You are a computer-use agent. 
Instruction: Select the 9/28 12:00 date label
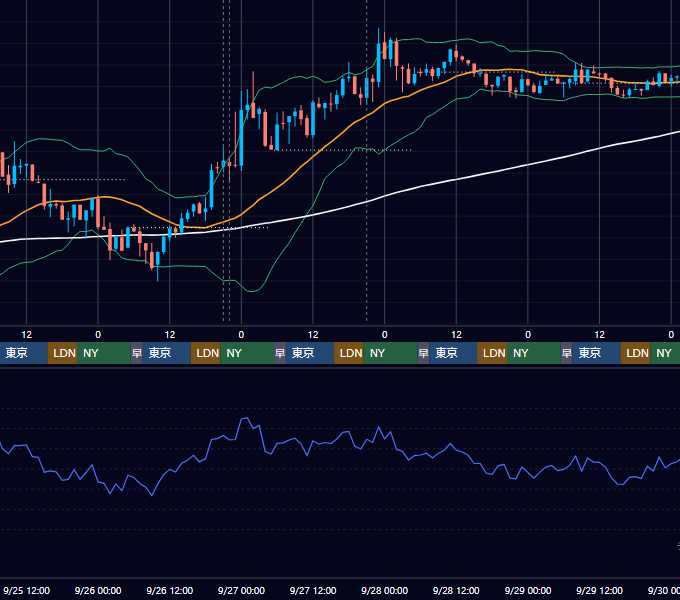(456, 590)
